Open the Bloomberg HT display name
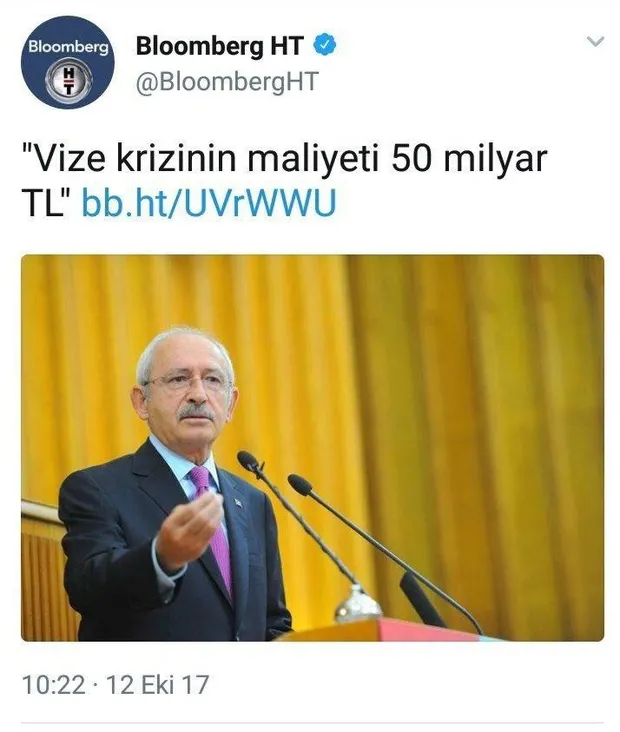The height and width of the screenshot is (732, 620). pyautogui.click(x=220, y=46)
